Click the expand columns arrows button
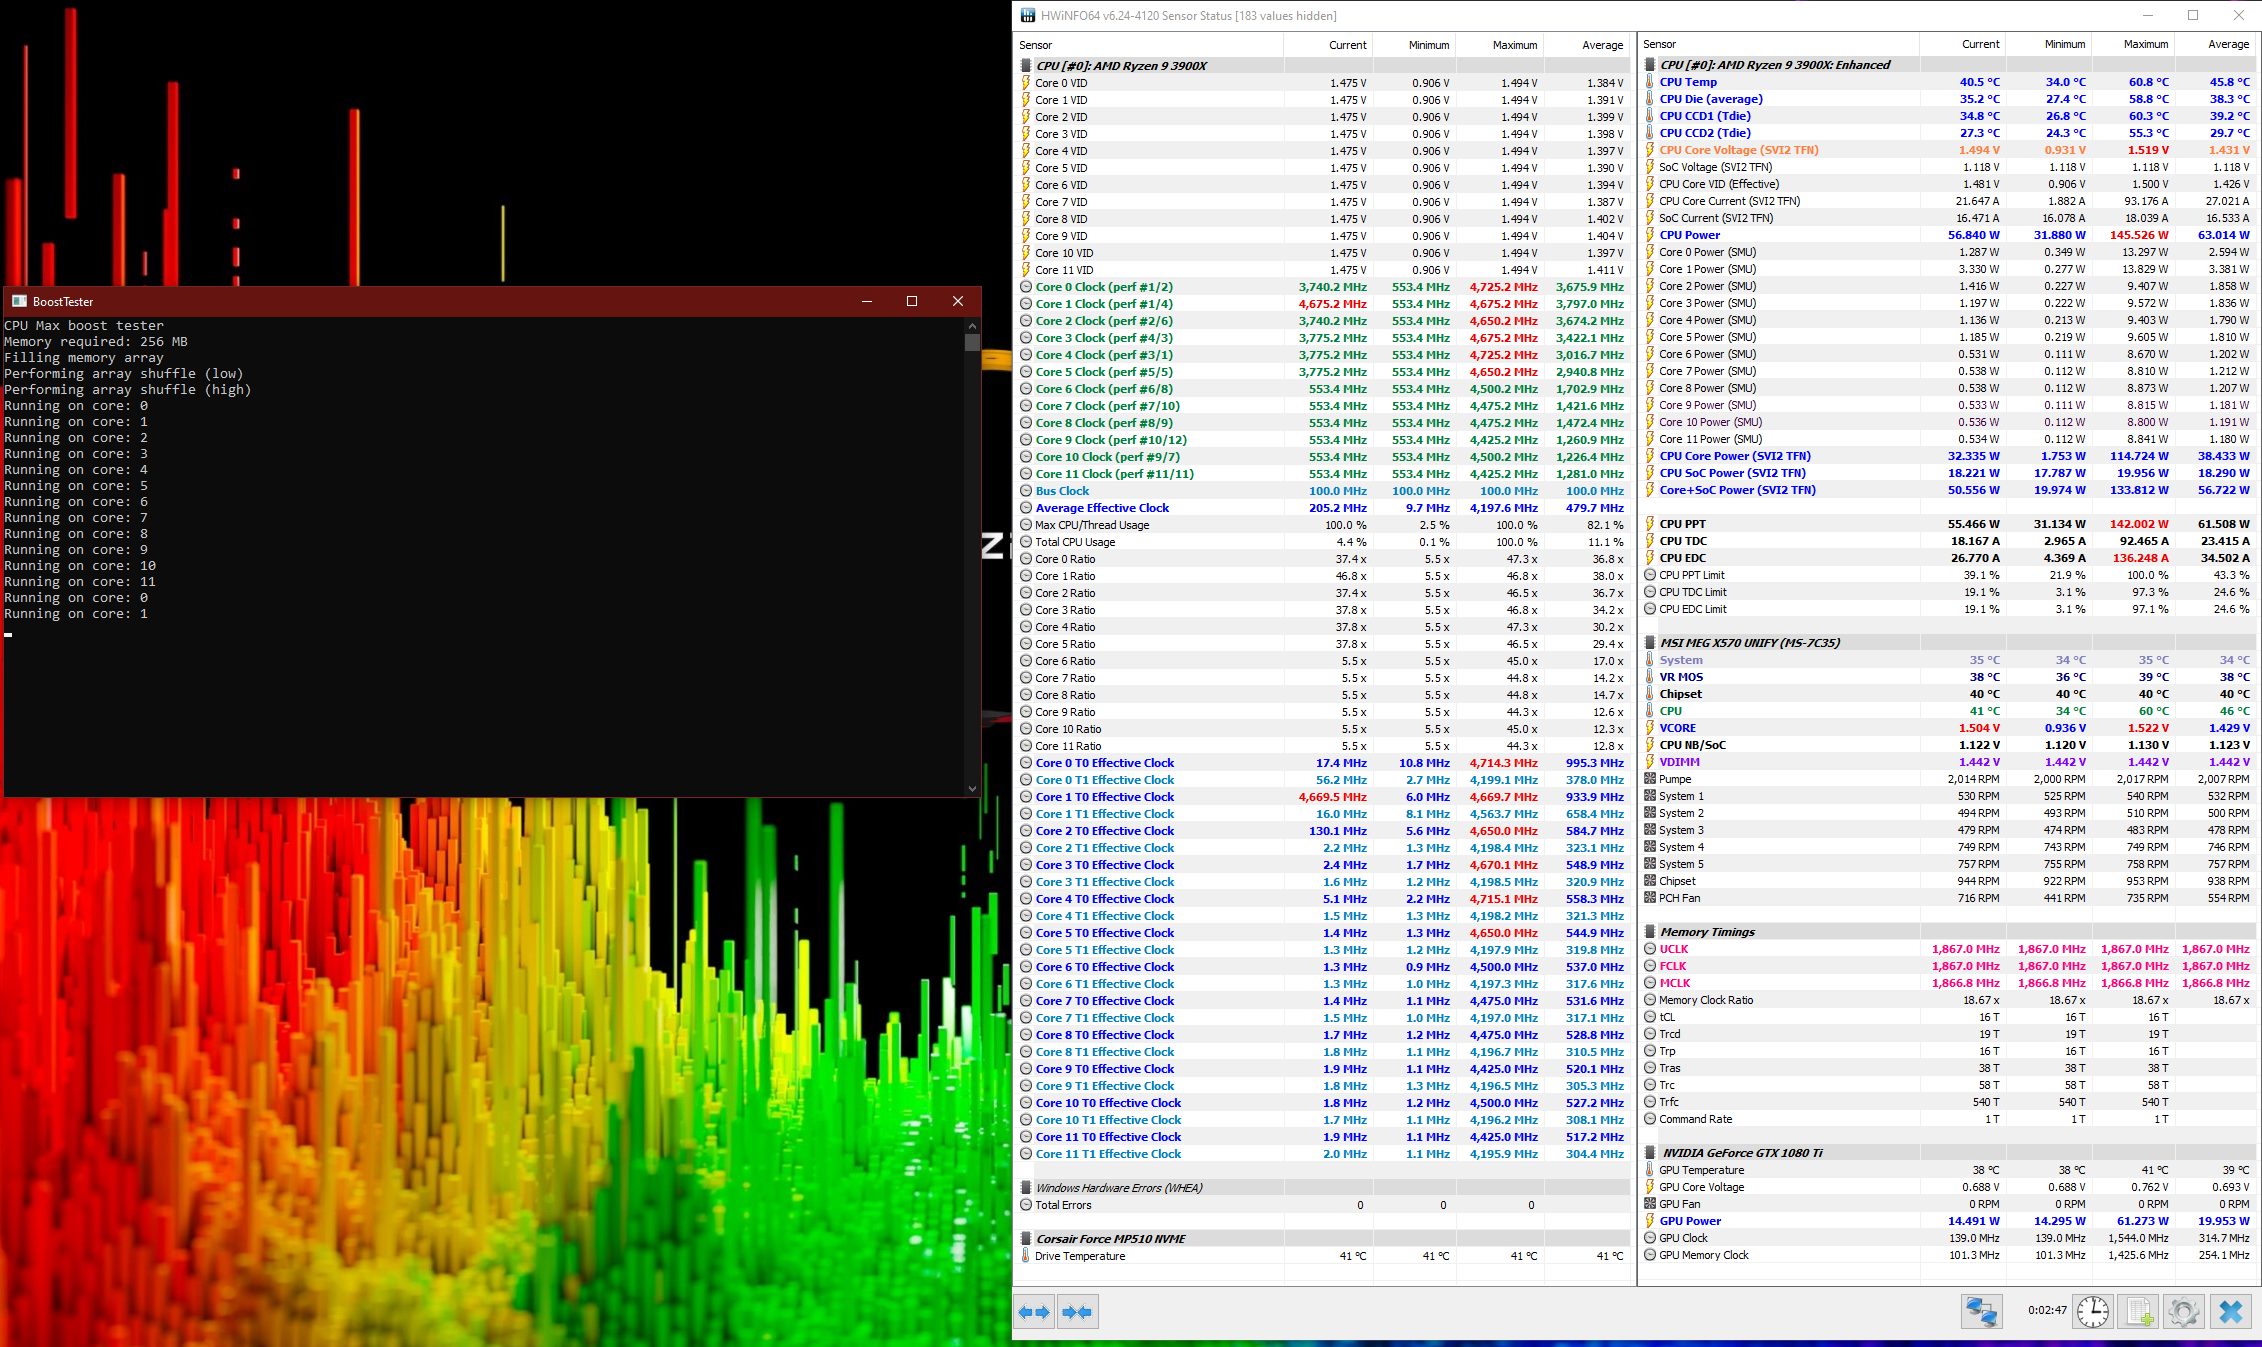2262x1347 pixels. coord(1034,1312)
